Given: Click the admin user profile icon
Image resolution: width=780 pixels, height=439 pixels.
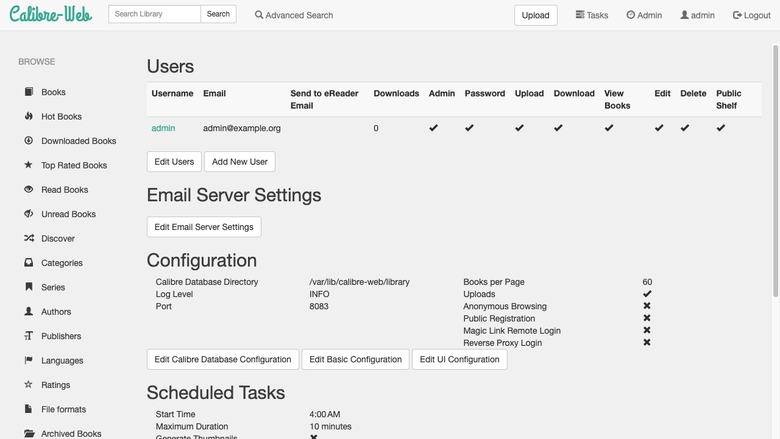Looking at the screenshot, I should click(x=684, y=15).
